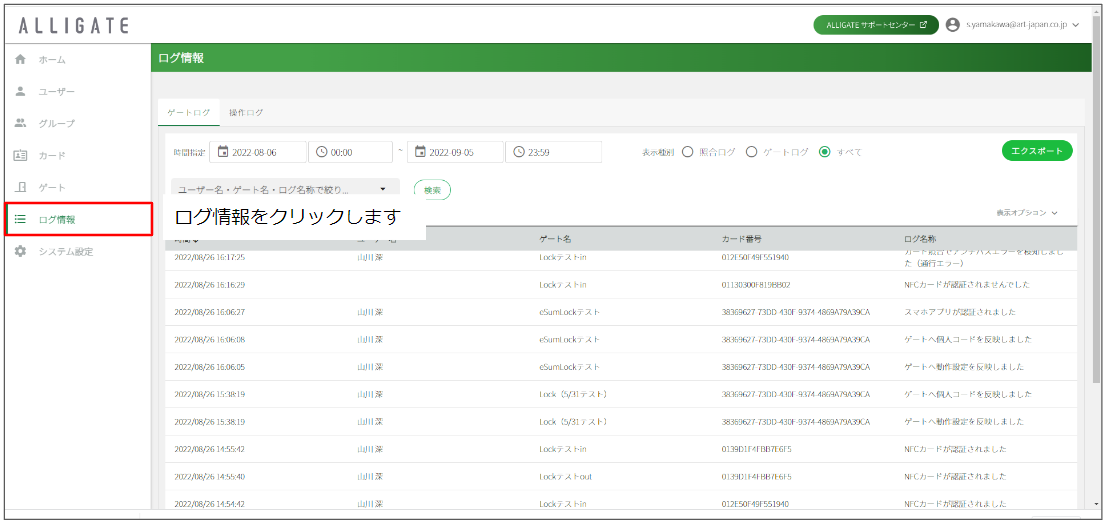Click external link icon on support button
Screen dimensions: 1108x526
(x=923, y=25)
